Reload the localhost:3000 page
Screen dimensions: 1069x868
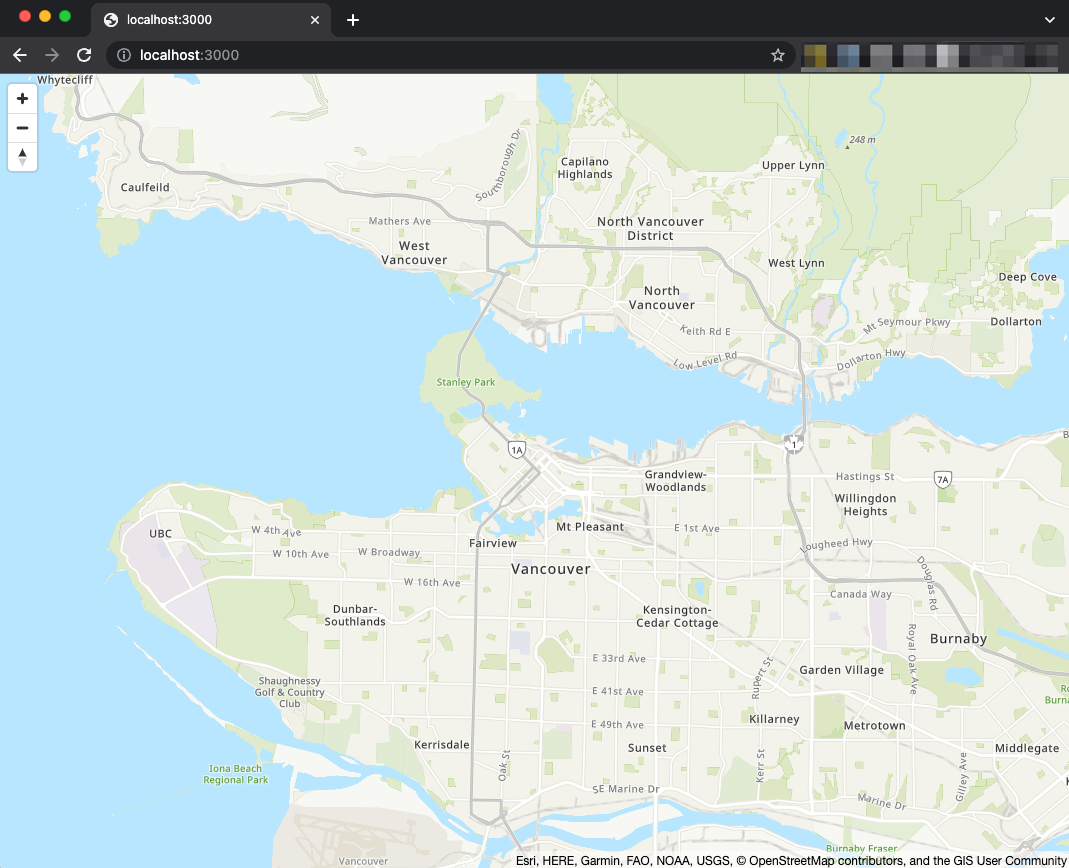(x=83, y=55)
